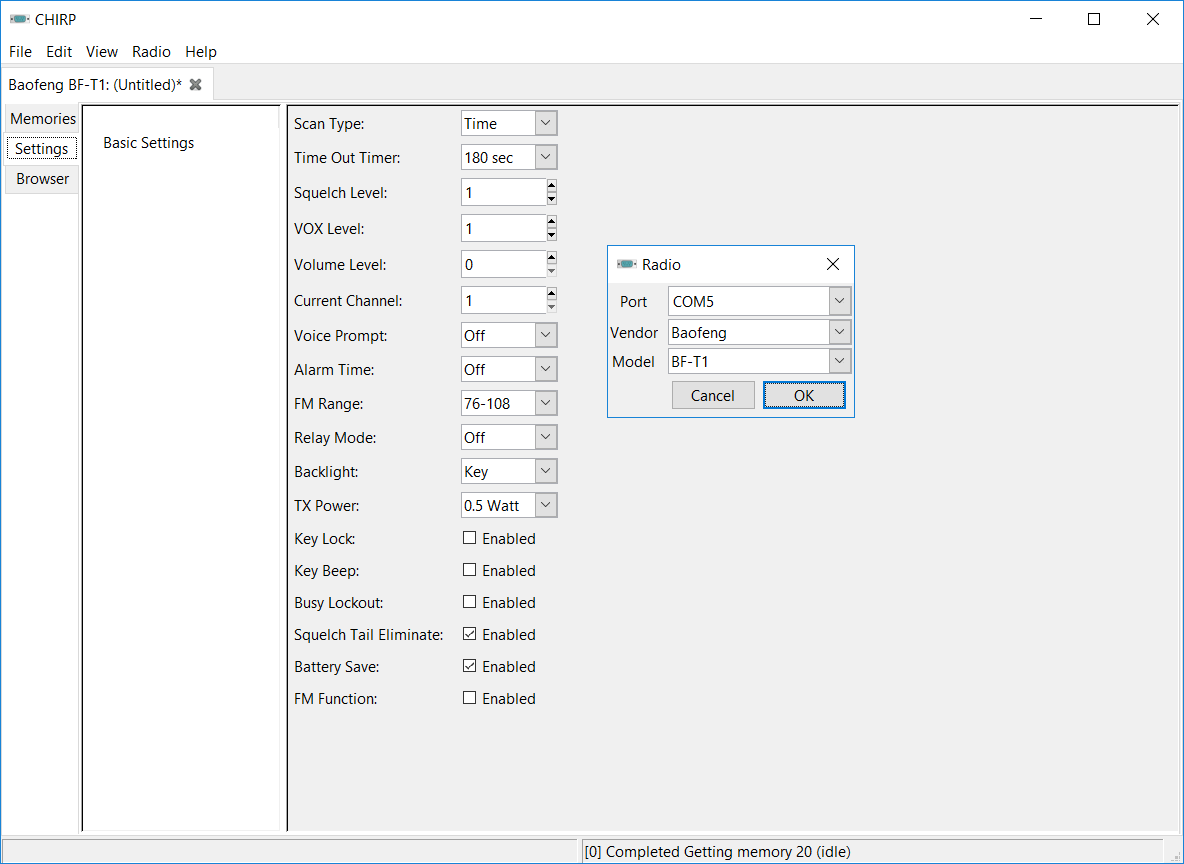
Task: Decrease Squelch Level with down arrow
Action: pos(552,199)
